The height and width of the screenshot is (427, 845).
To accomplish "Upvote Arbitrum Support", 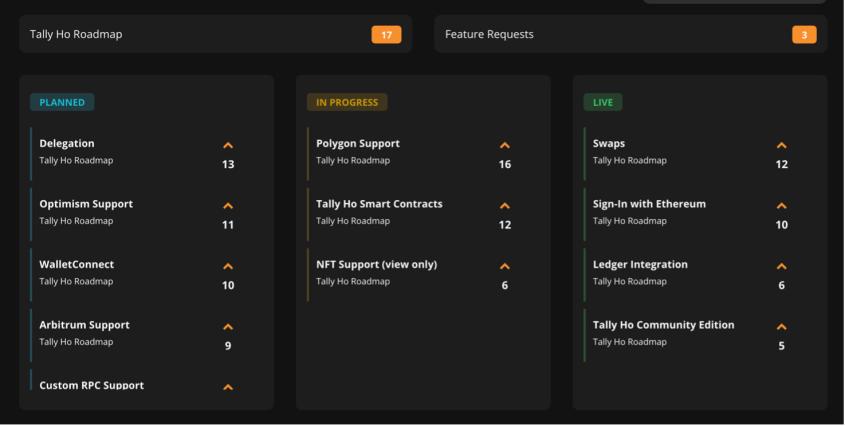I will (x=228, y=326).
